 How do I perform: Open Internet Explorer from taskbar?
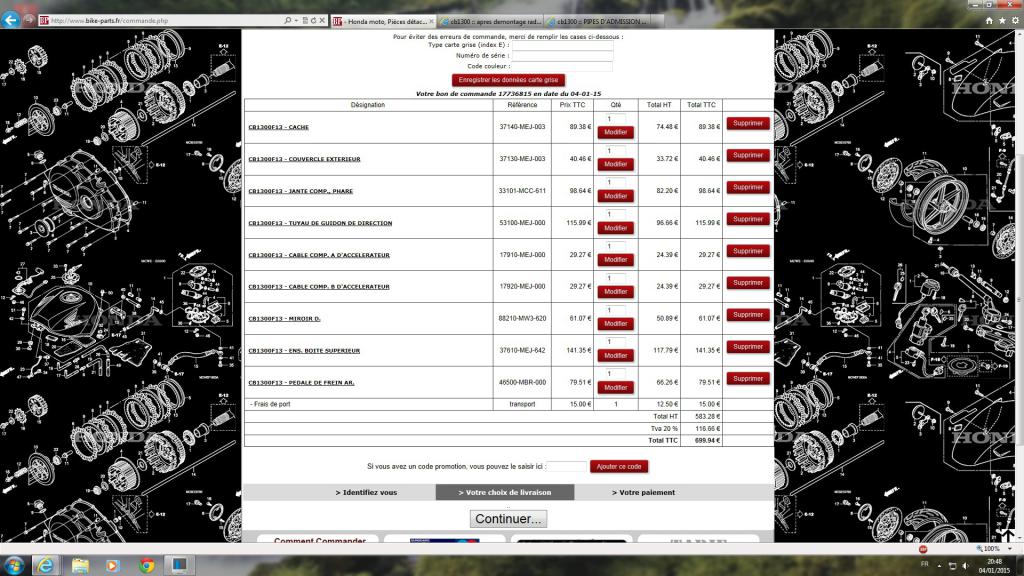(45, 565)
